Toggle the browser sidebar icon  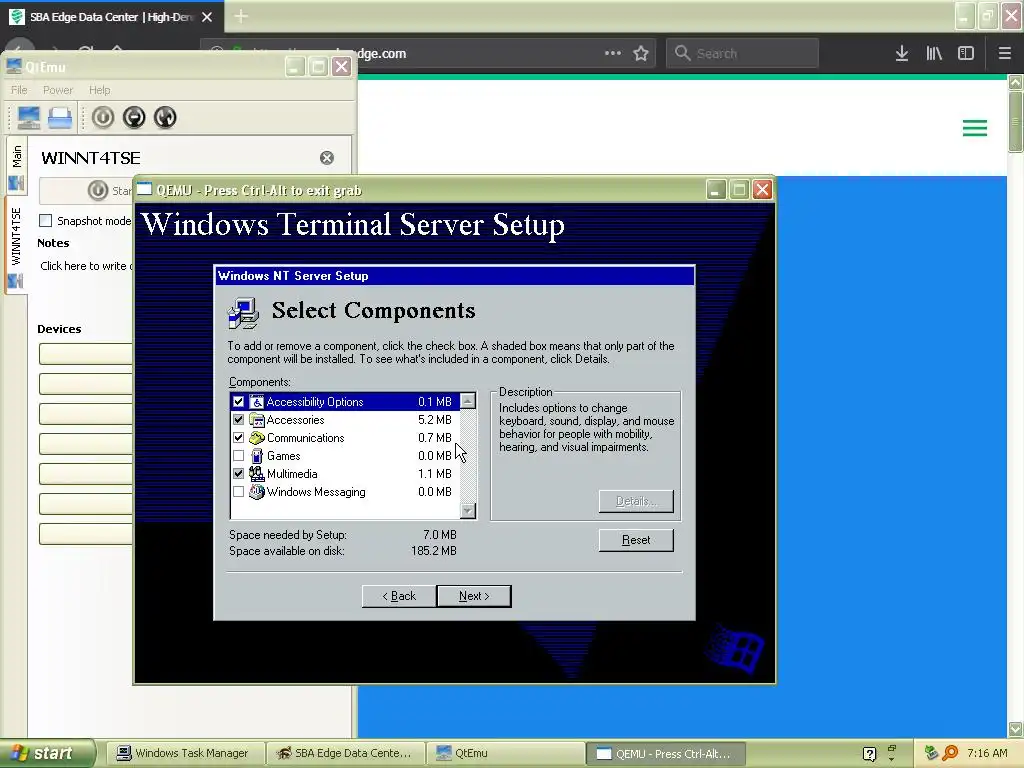[x=966, y=54]
